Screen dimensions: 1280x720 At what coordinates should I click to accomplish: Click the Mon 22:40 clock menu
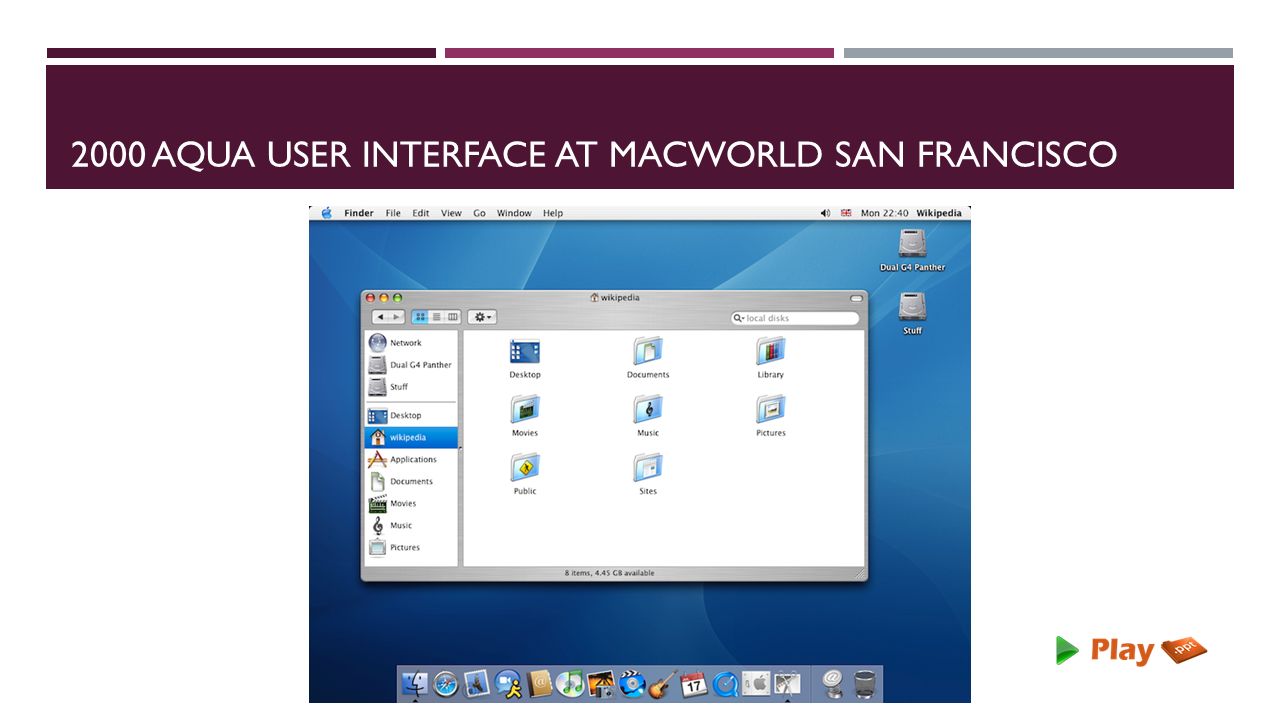click(x=885, y=213)
